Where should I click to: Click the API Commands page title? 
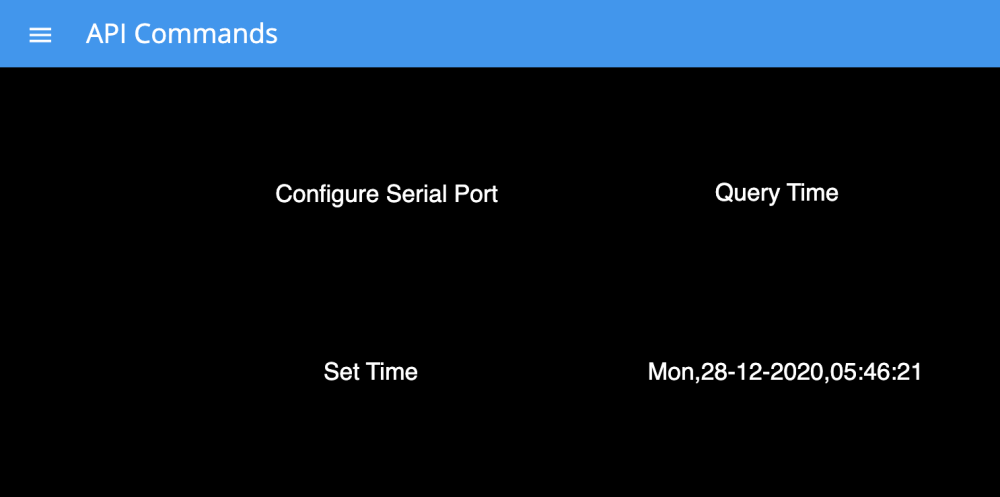(x=181, y=34)
